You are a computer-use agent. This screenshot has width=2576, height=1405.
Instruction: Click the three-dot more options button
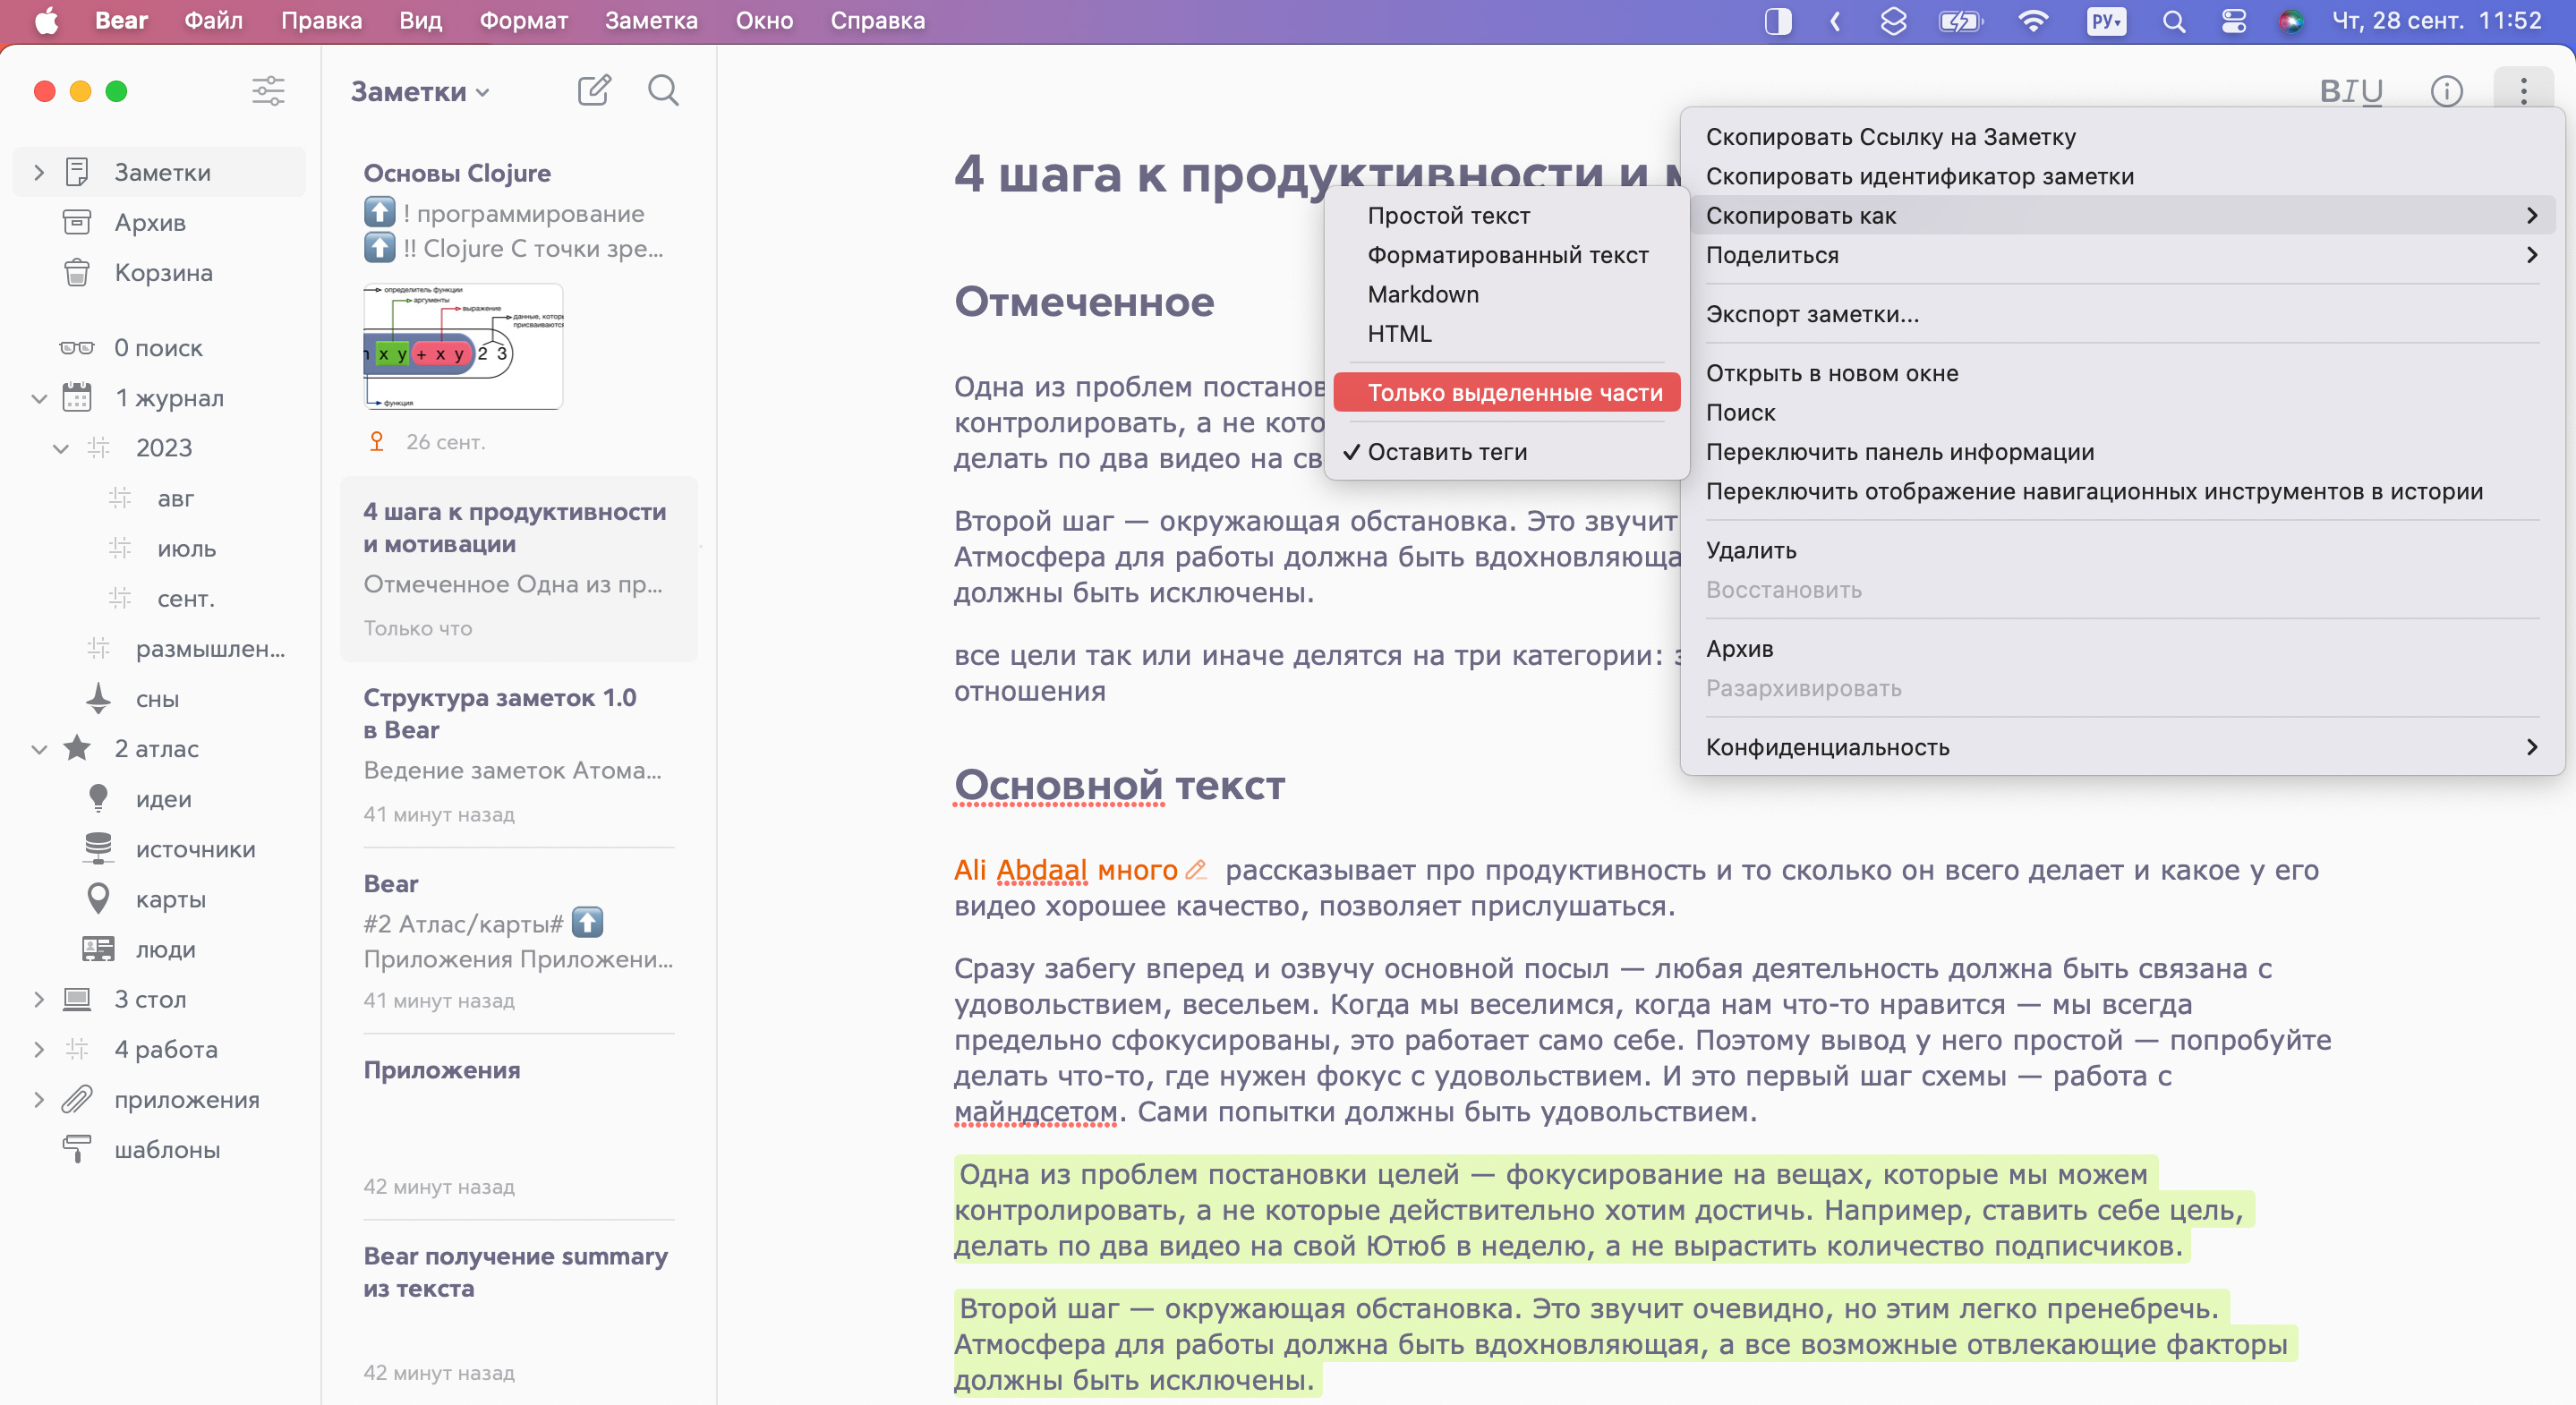click(2523, 91)
